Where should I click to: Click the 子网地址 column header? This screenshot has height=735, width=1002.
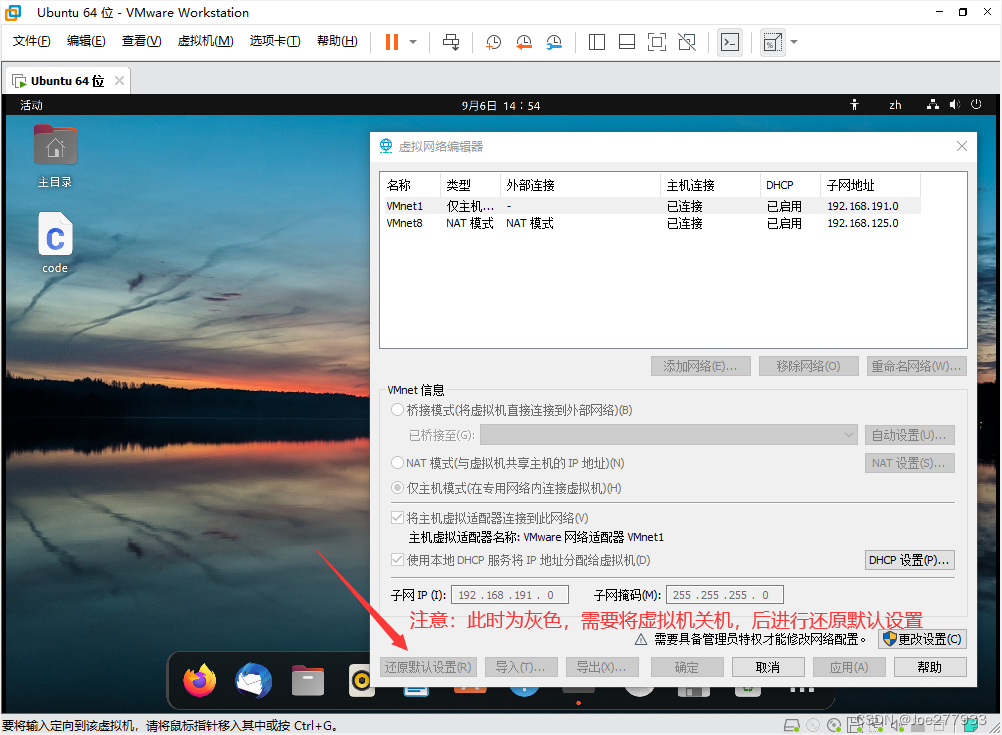(870, 185)
